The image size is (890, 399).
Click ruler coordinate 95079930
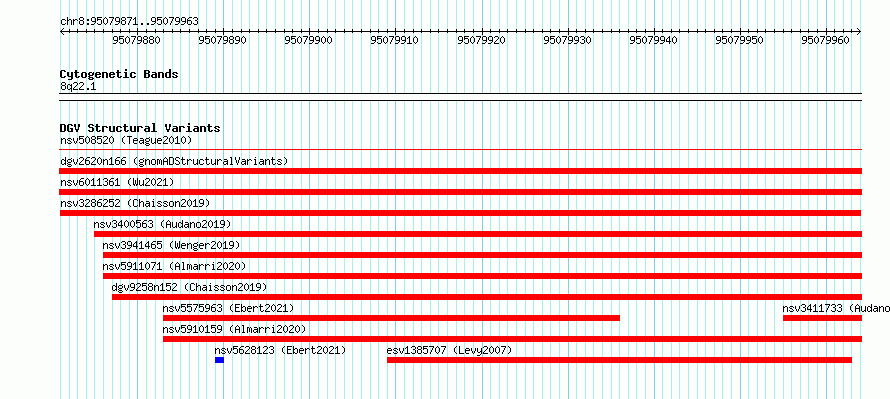coord(568,40)
